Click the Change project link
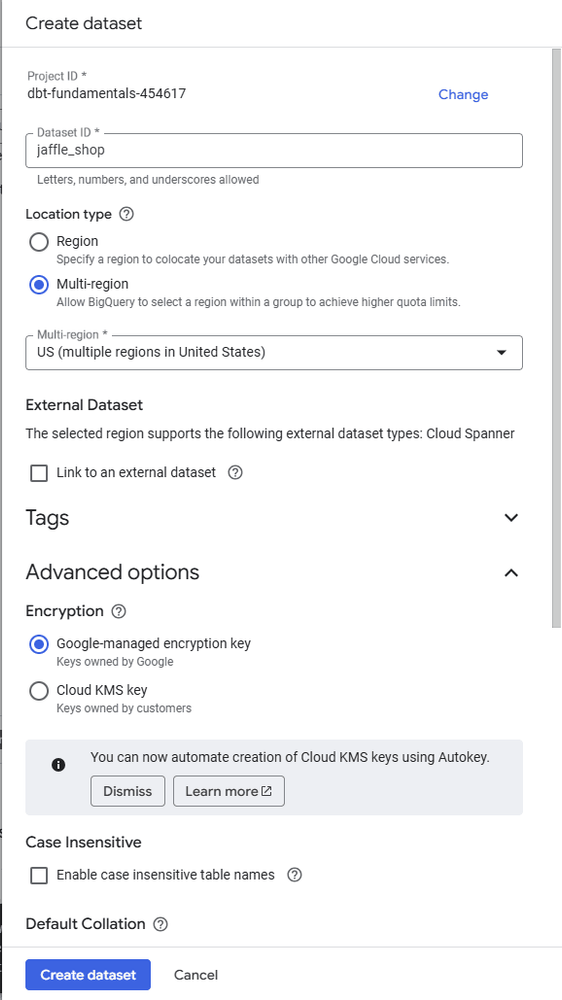The height and width of the screenshot is (1000, 562). (x=463, y=94)
